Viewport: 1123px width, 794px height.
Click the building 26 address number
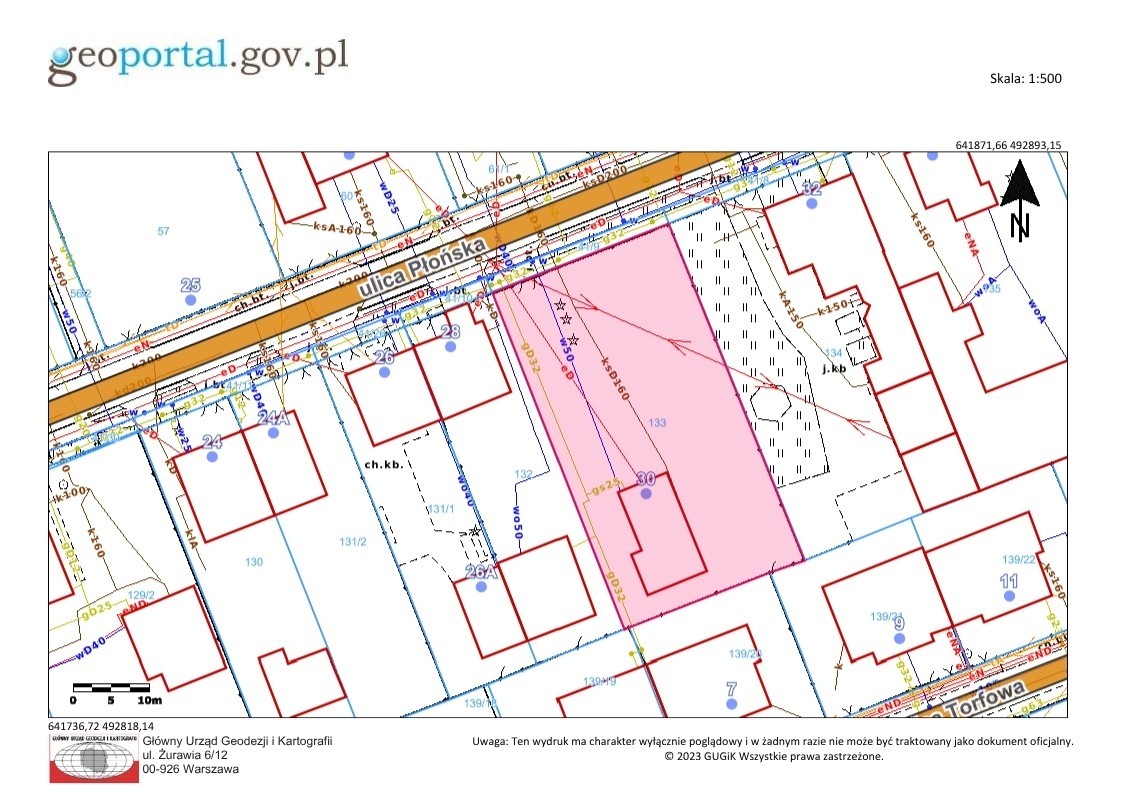(385, 357)
